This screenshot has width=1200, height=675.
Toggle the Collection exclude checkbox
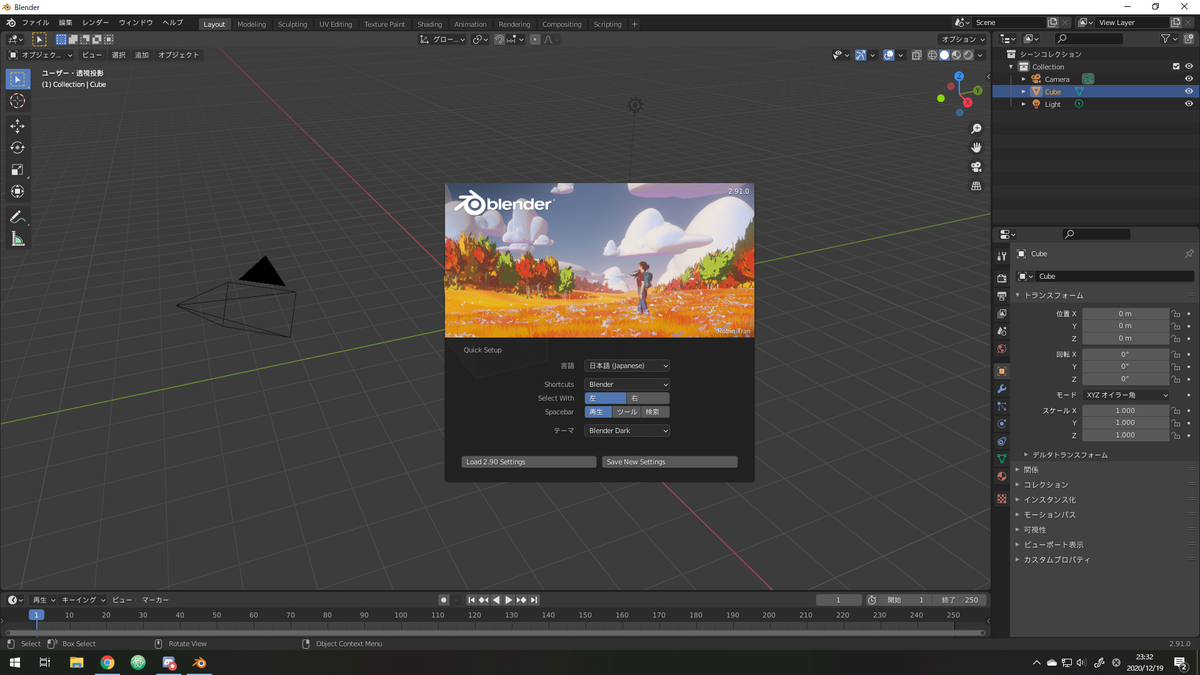pyautogui.click(x=1175, y=67)
